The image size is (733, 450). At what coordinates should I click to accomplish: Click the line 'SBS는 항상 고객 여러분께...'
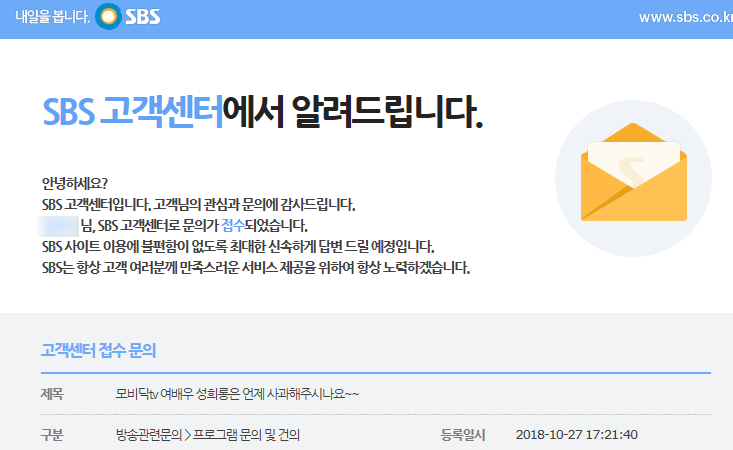(256, 268)
